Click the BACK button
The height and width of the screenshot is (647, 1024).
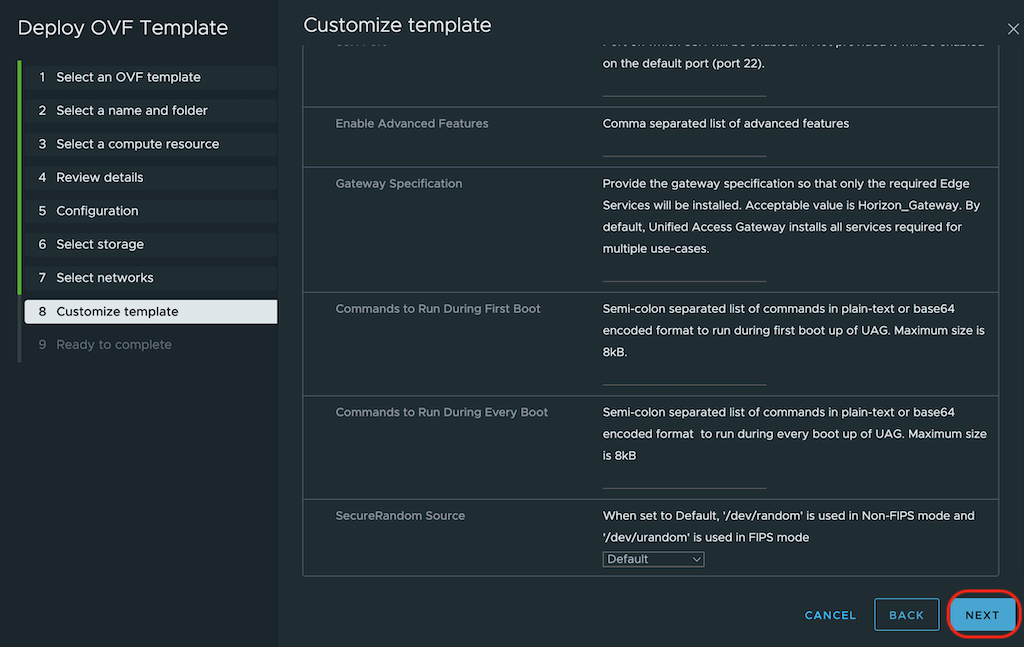point(906,615)
